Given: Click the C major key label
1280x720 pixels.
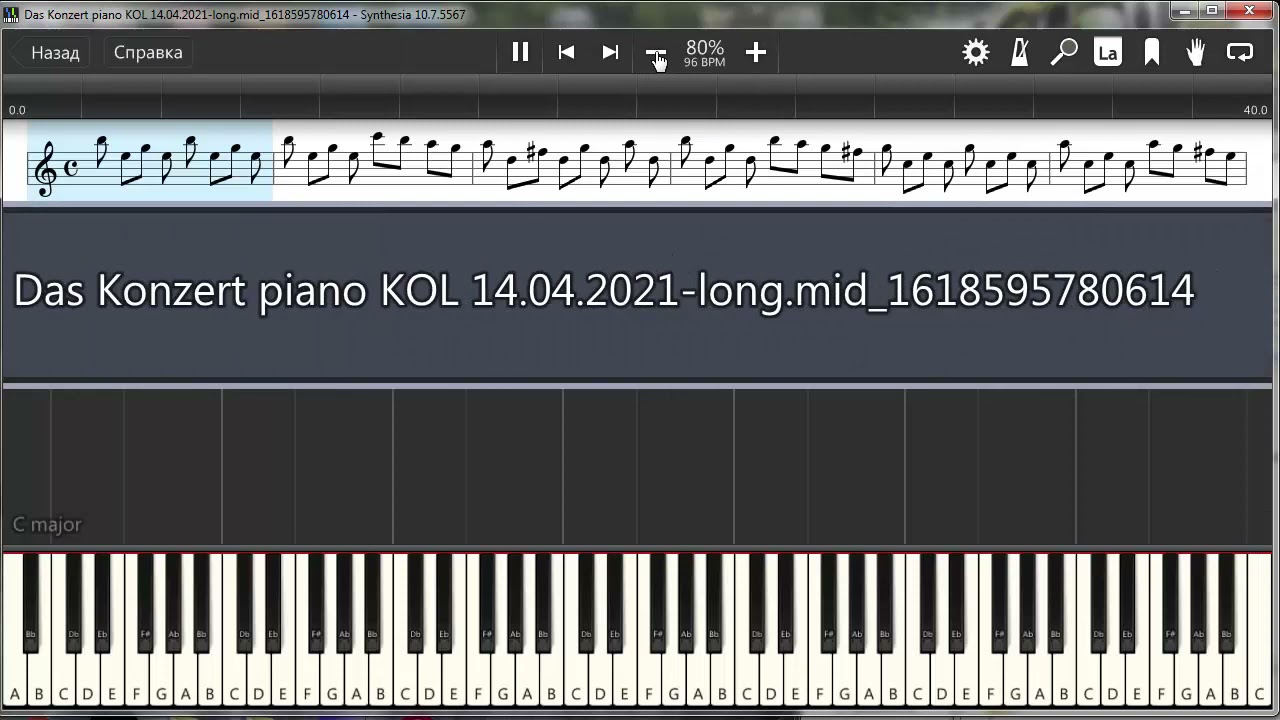Looking at the screenshot, I should click(47, 524).
